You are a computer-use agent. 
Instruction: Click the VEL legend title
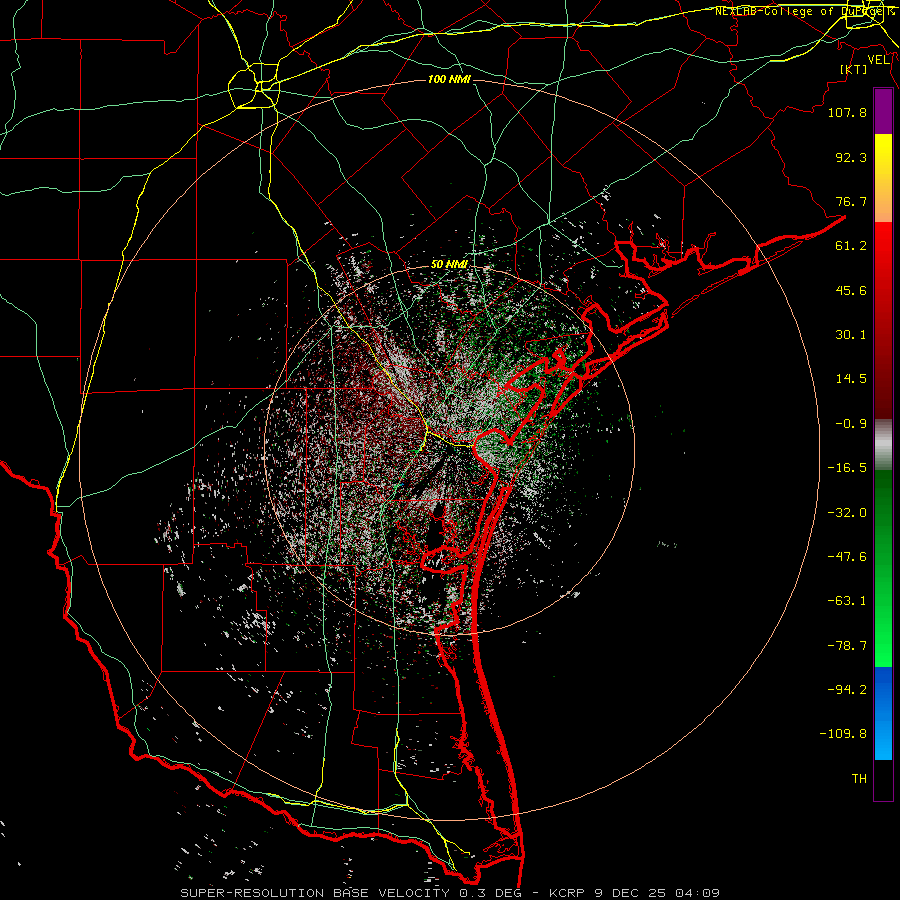tap(878, 60)
